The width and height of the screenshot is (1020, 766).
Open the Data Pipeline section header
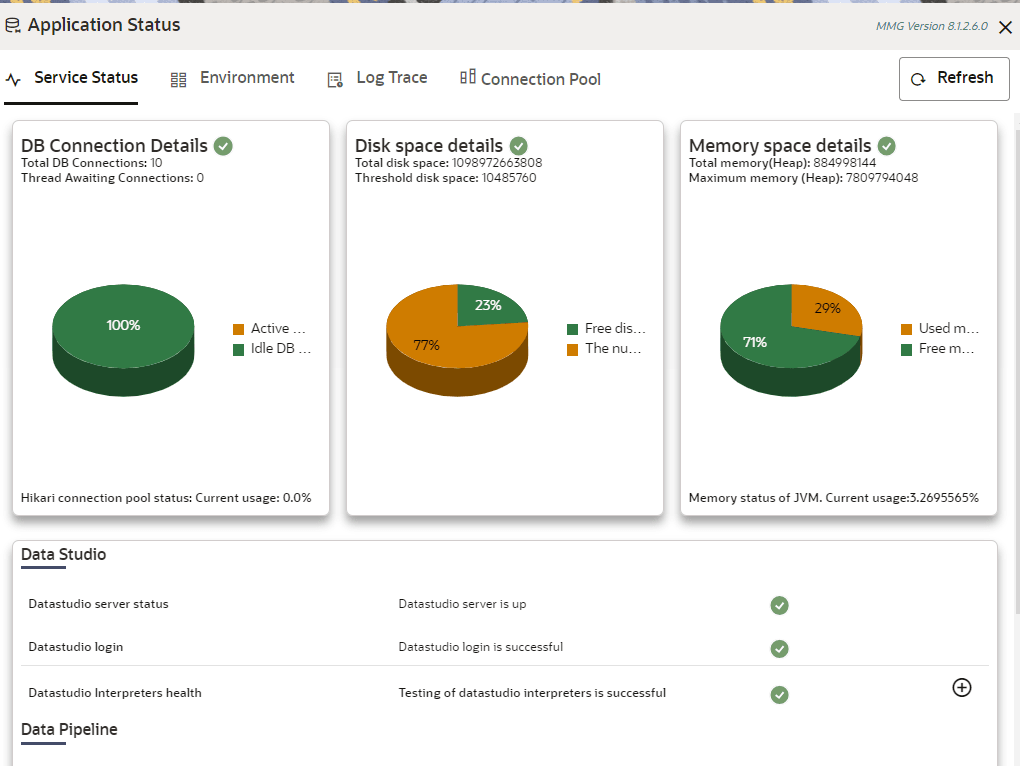coord(69,729)
